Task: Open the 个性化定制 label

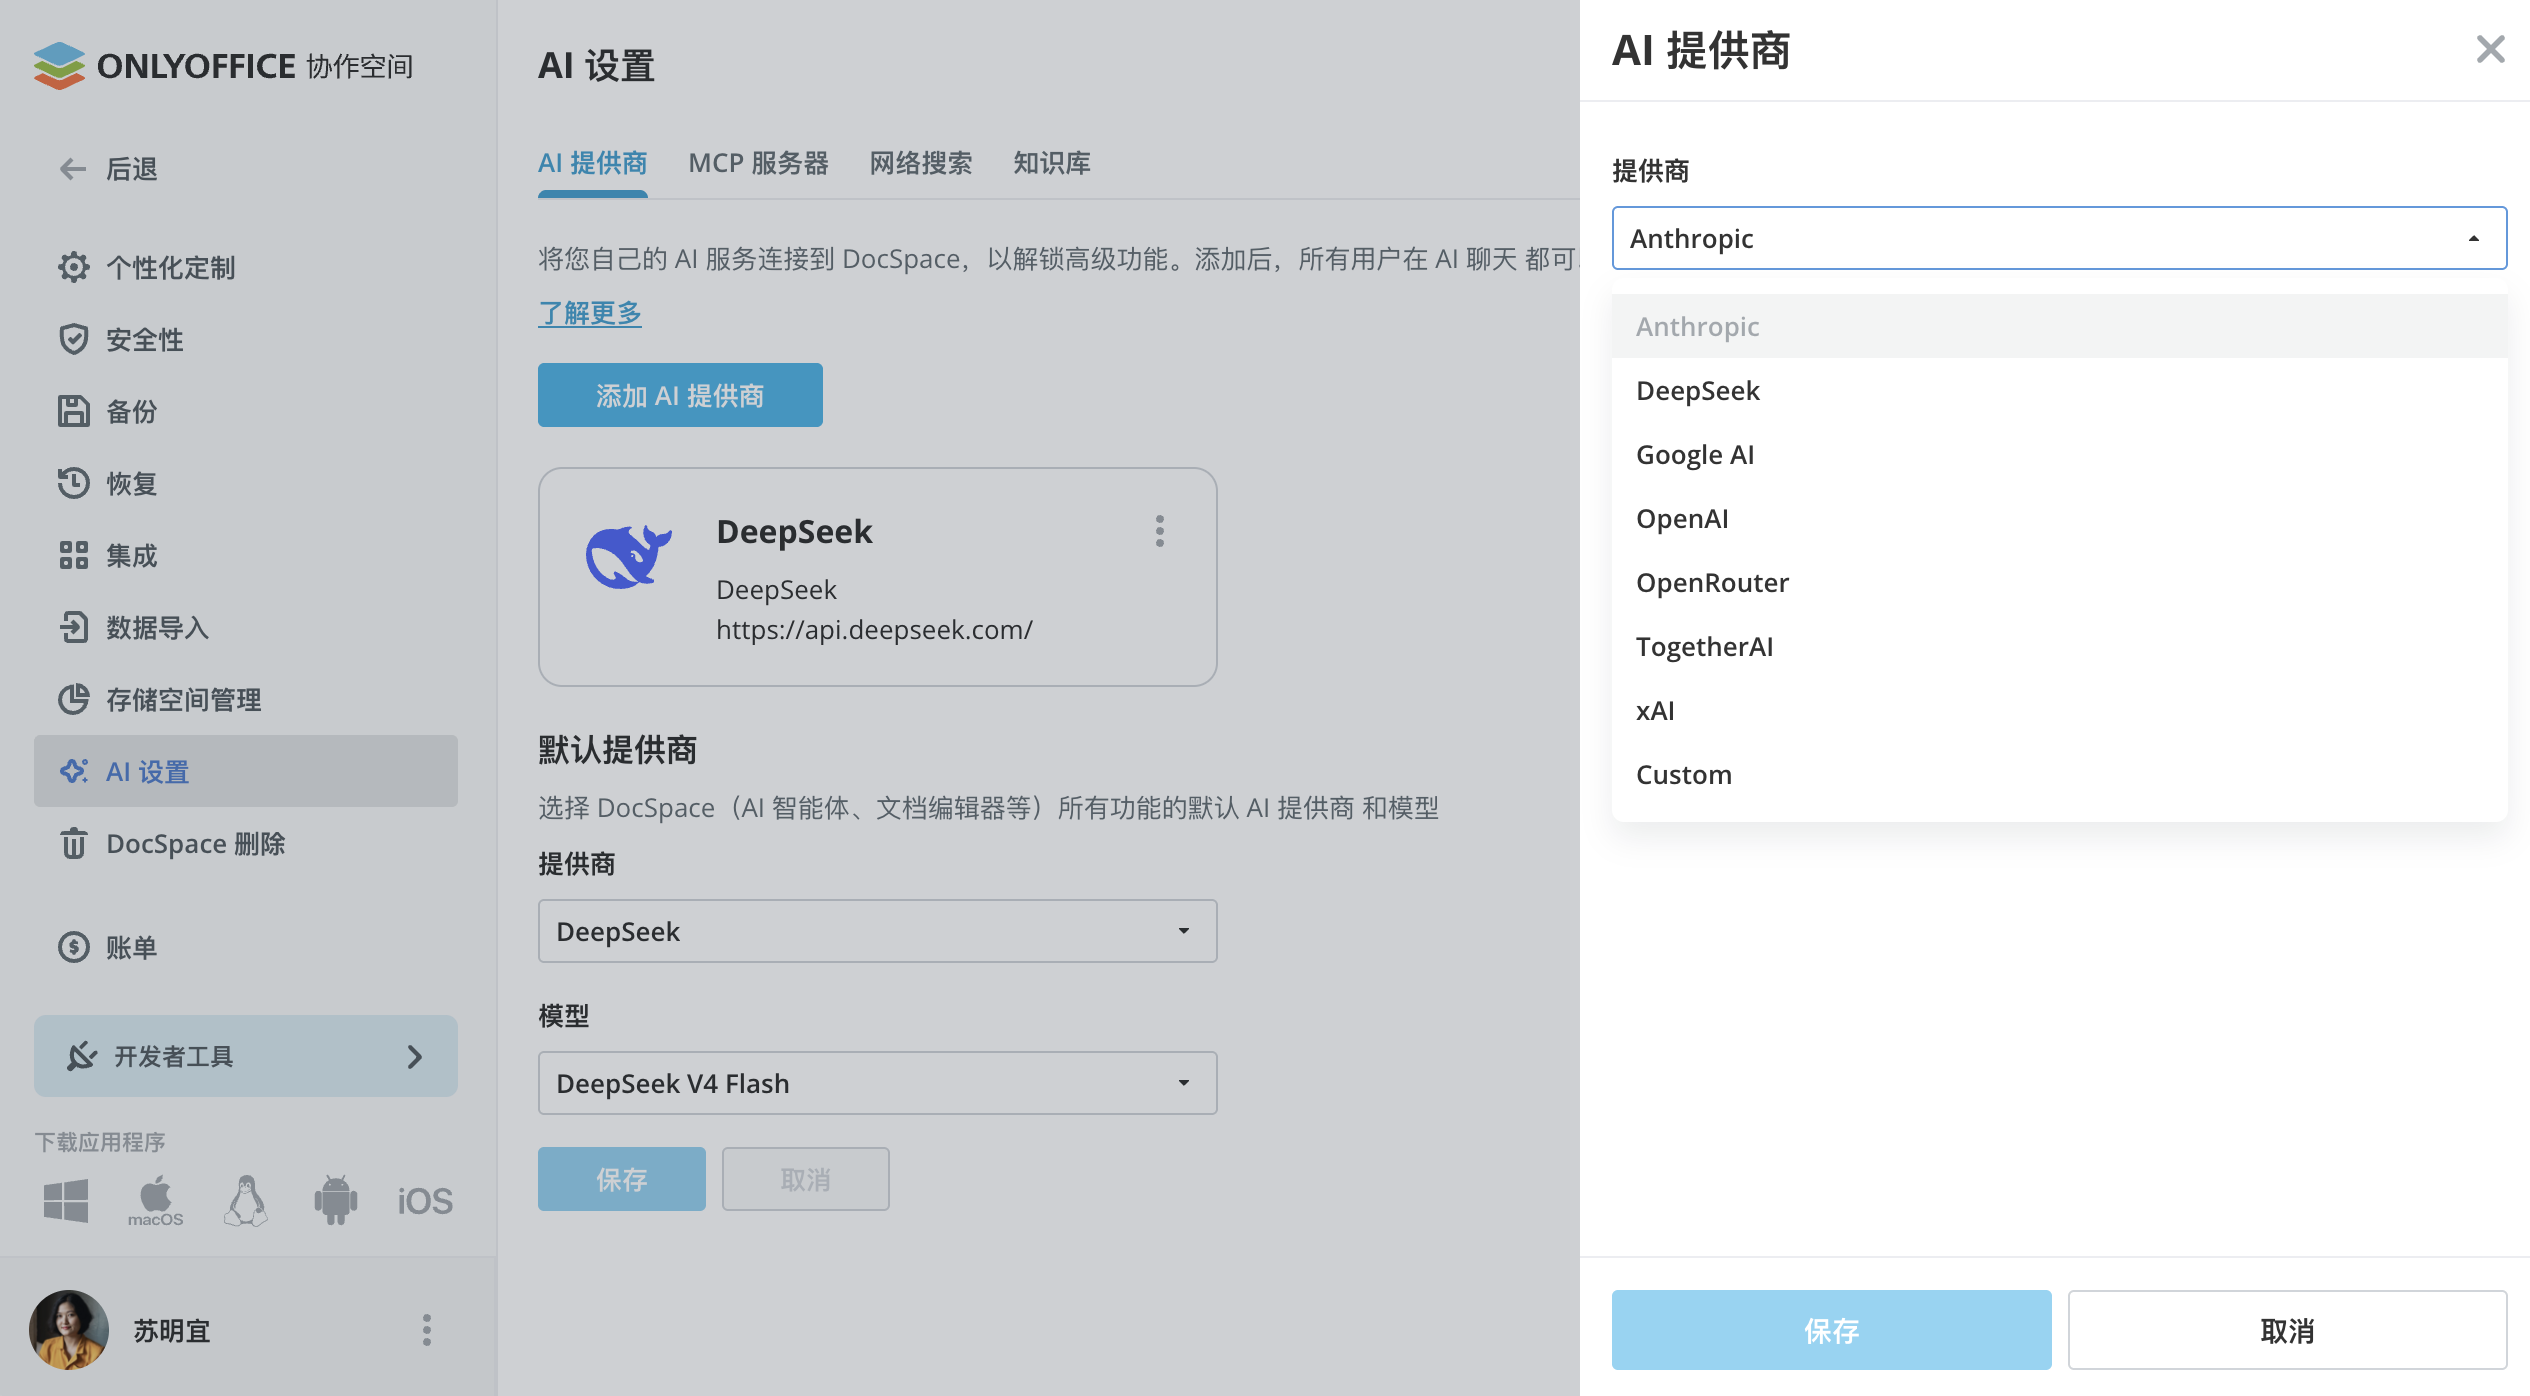Action: tap(170, 267)
